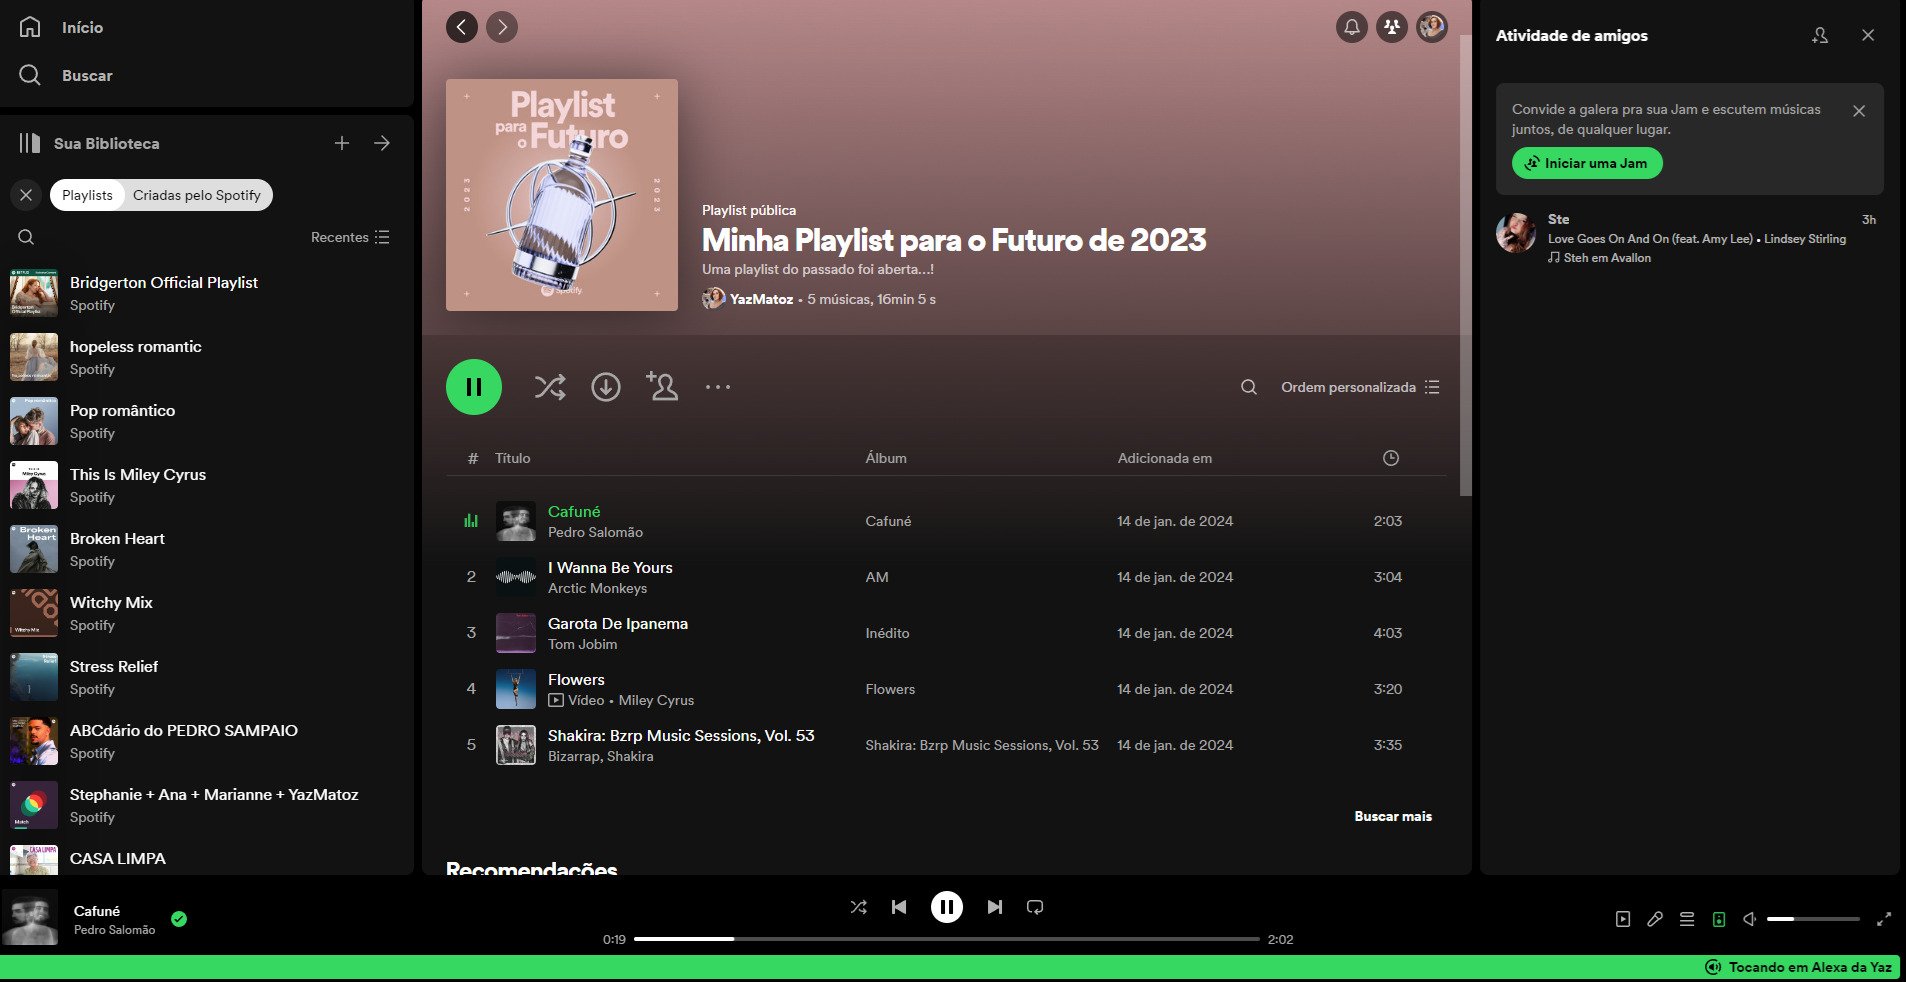
Task: Toggle shuffle in the player bar
Action: 858,907
